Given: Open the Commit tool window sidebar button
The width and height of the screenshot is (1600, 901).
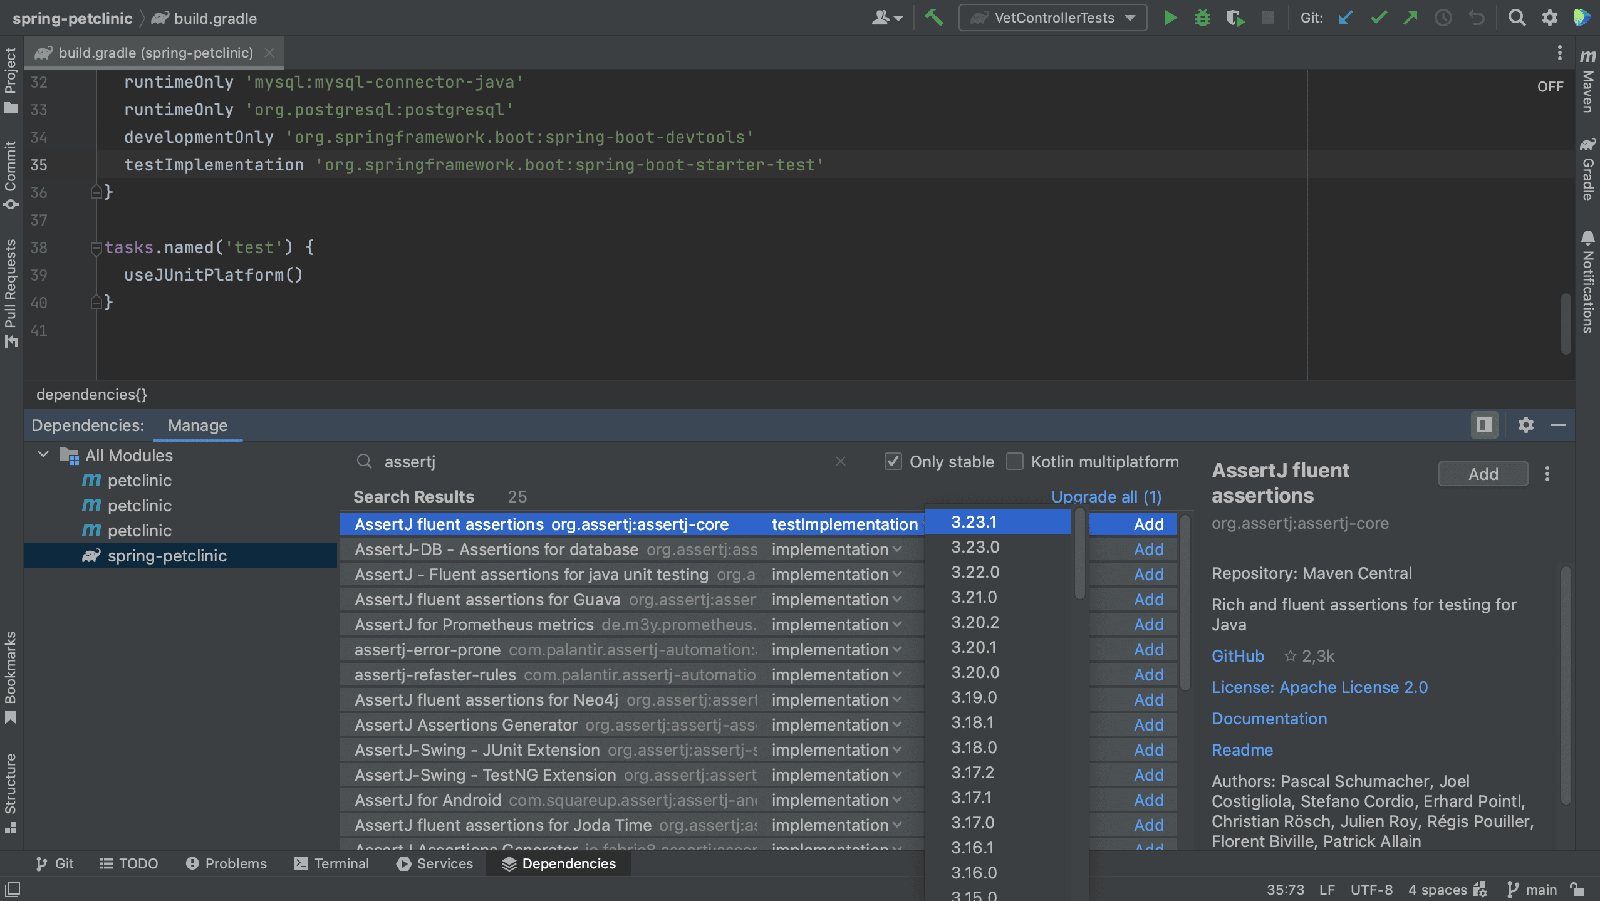Looking at the screenshot, I should pos(11,175).
